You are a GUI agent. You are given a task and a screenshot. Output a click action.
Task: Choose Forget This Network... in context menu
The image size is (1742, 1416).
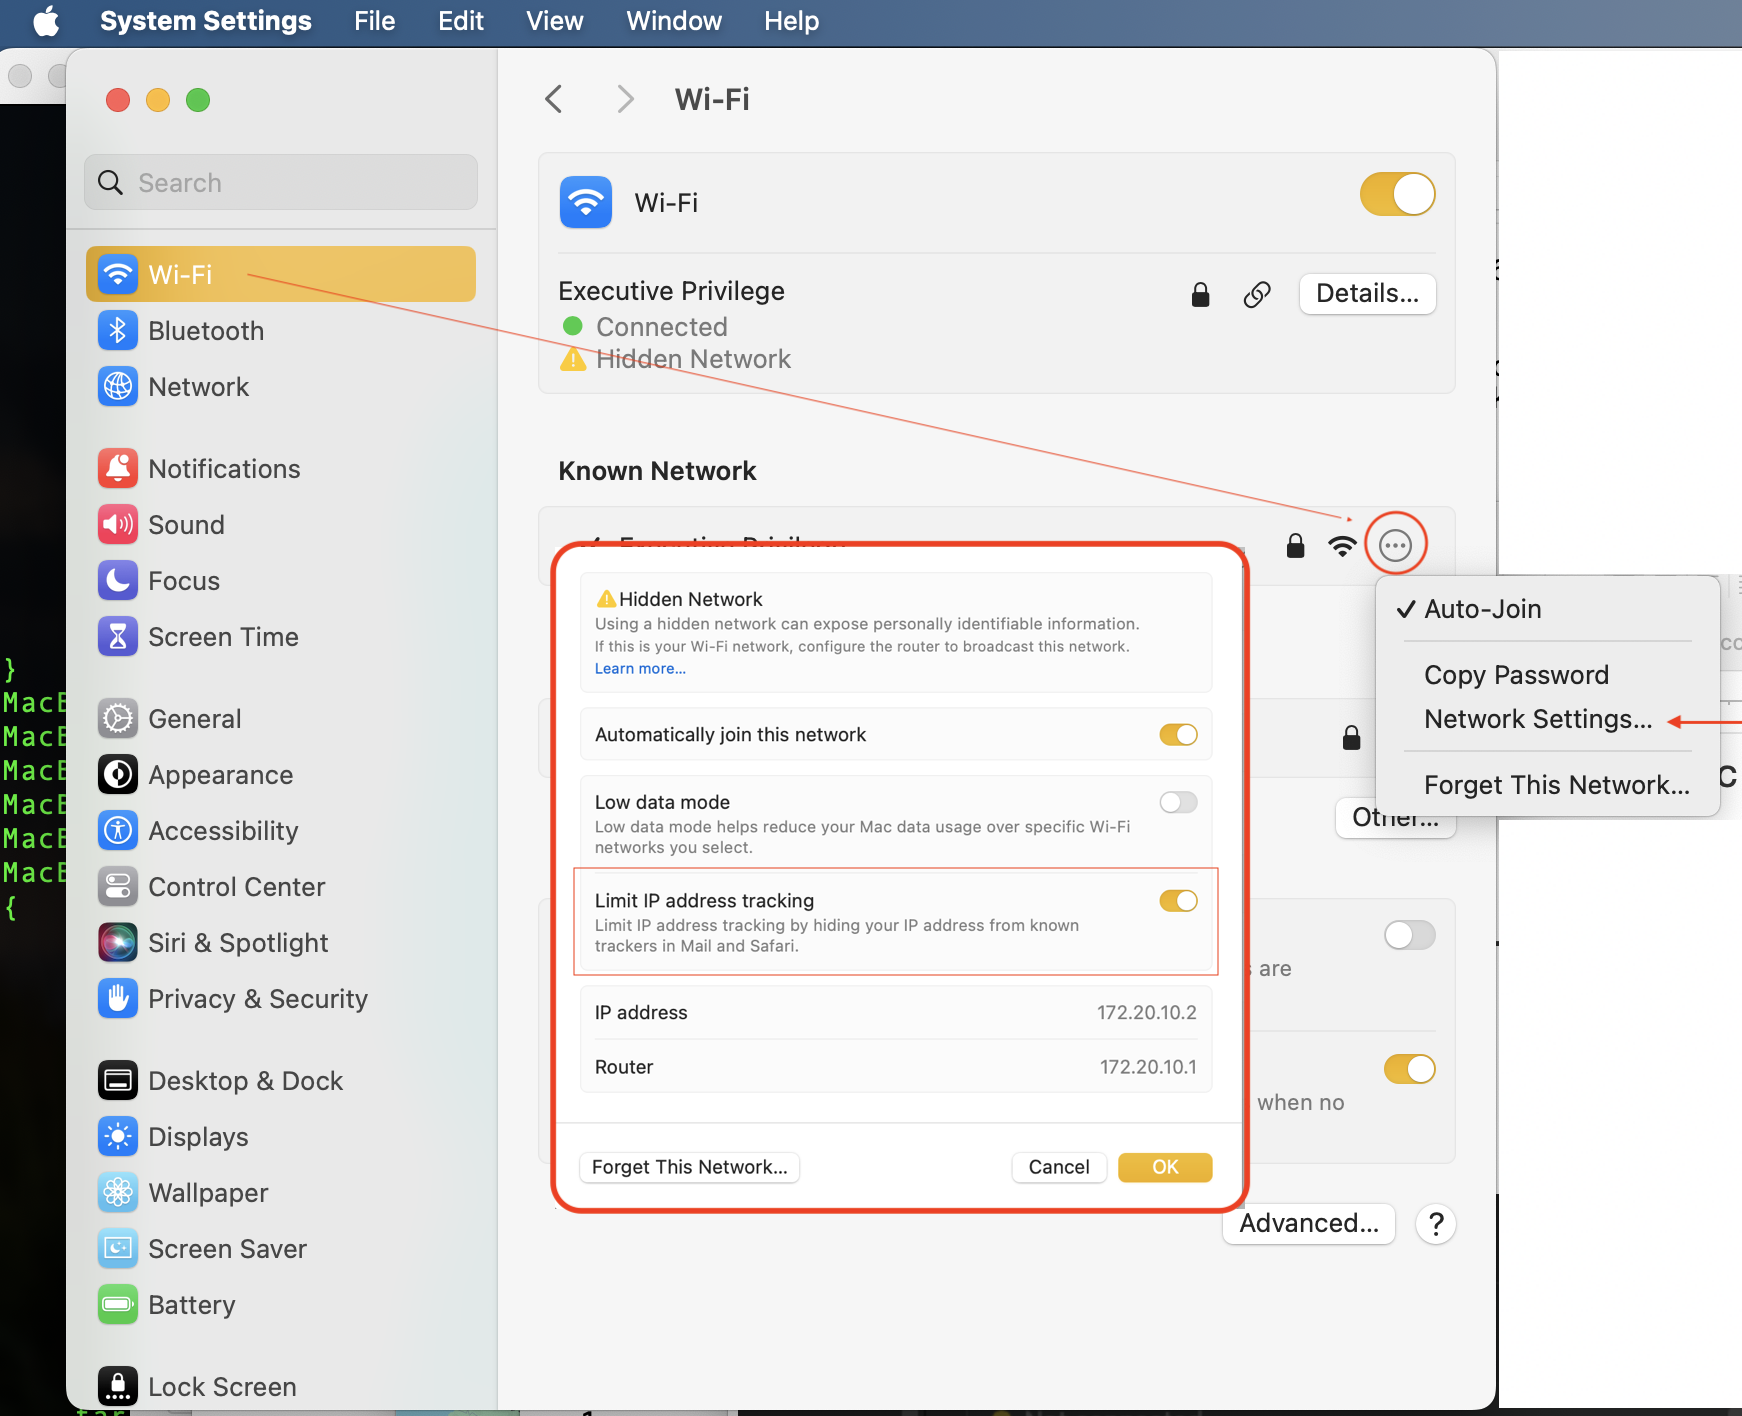tap(1557, 785)
